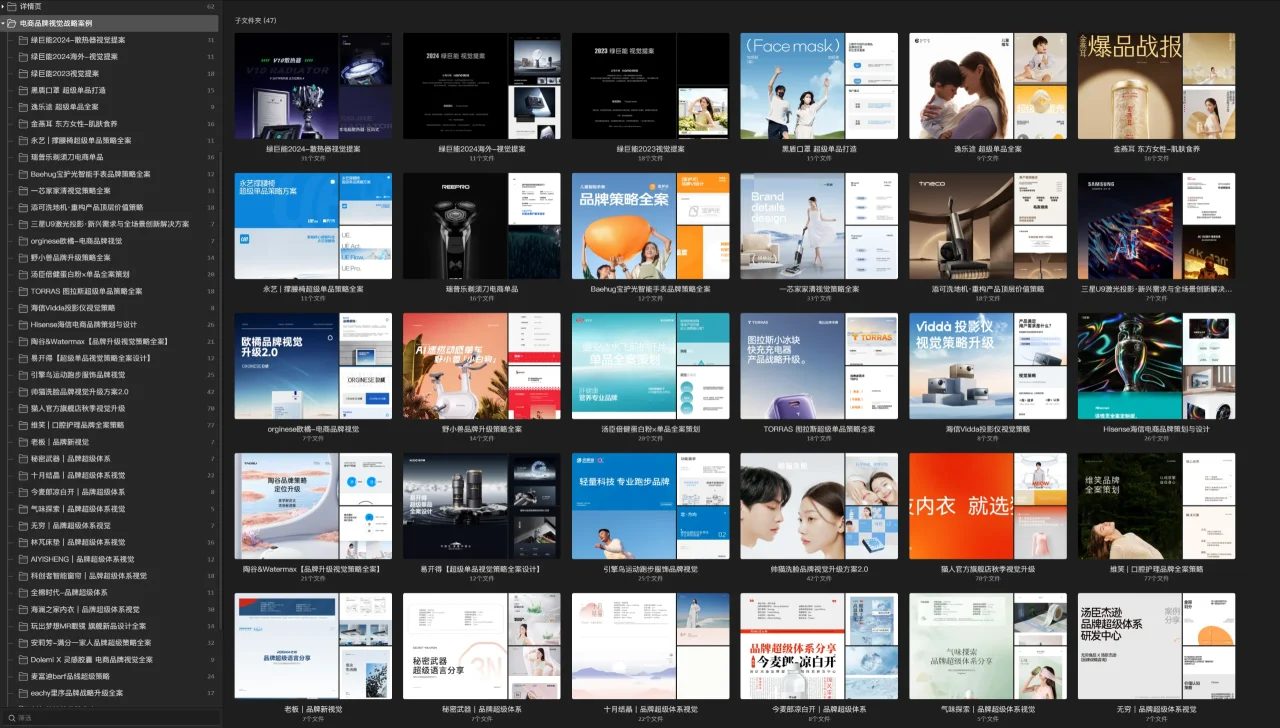
Task: Click folder icon of 维芙 口腔护理品牌全案策略 row
Action: point(23,425)
